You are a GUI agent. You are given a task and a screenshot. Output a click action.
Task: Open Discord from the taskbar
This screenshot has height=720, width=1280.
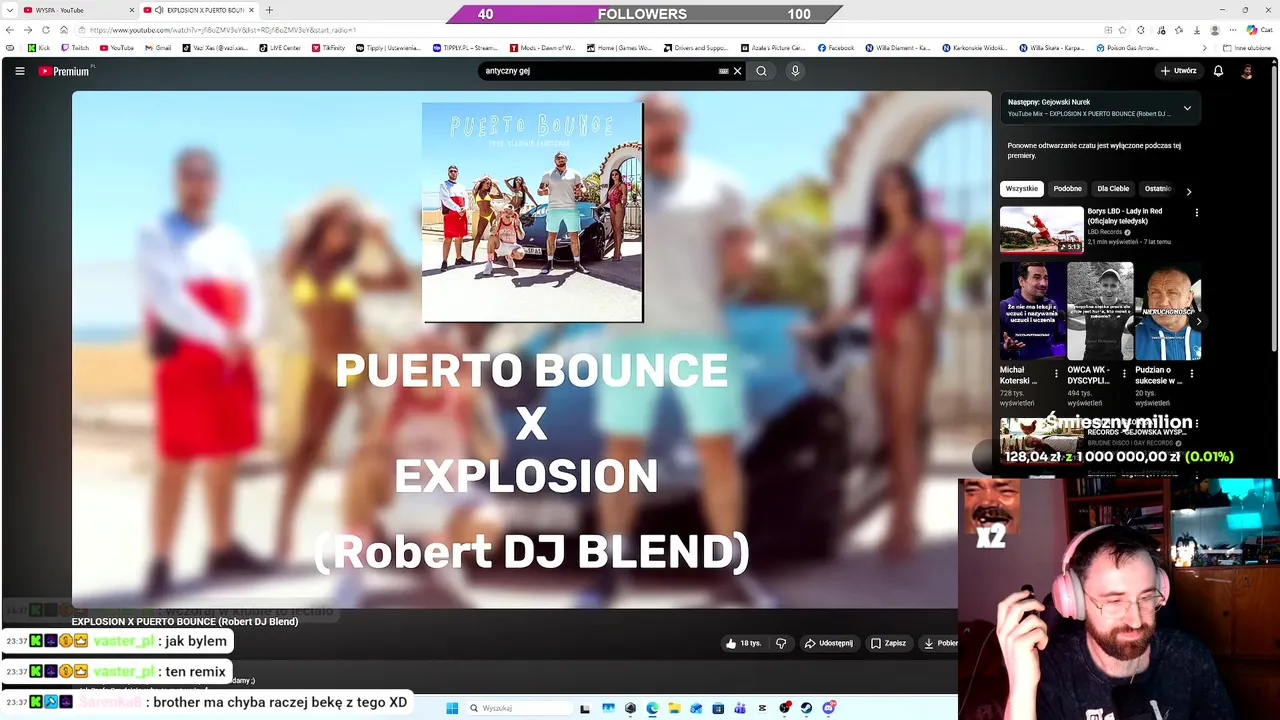(829, 708)
